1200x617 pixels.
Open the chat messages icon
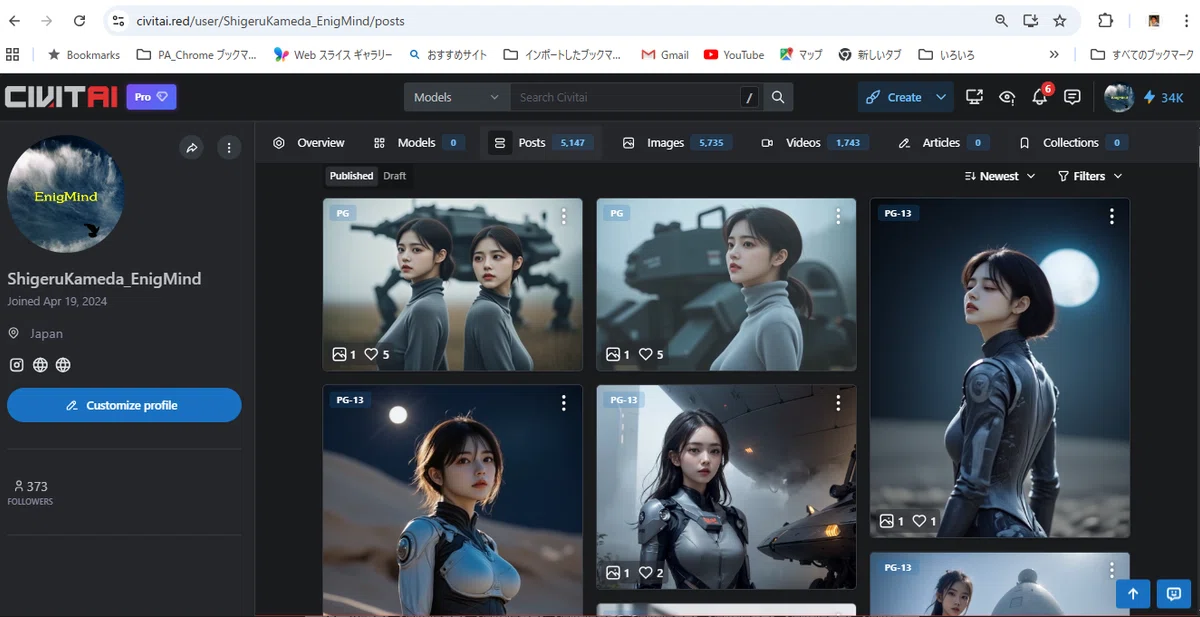click(1072, 97)
